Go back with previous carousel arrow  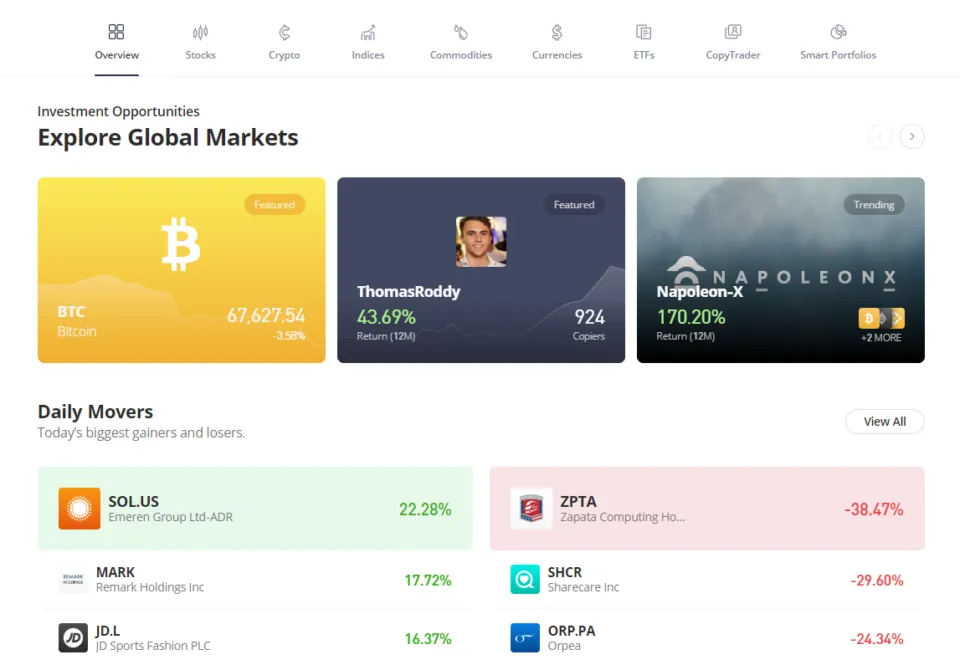point(880,136)
